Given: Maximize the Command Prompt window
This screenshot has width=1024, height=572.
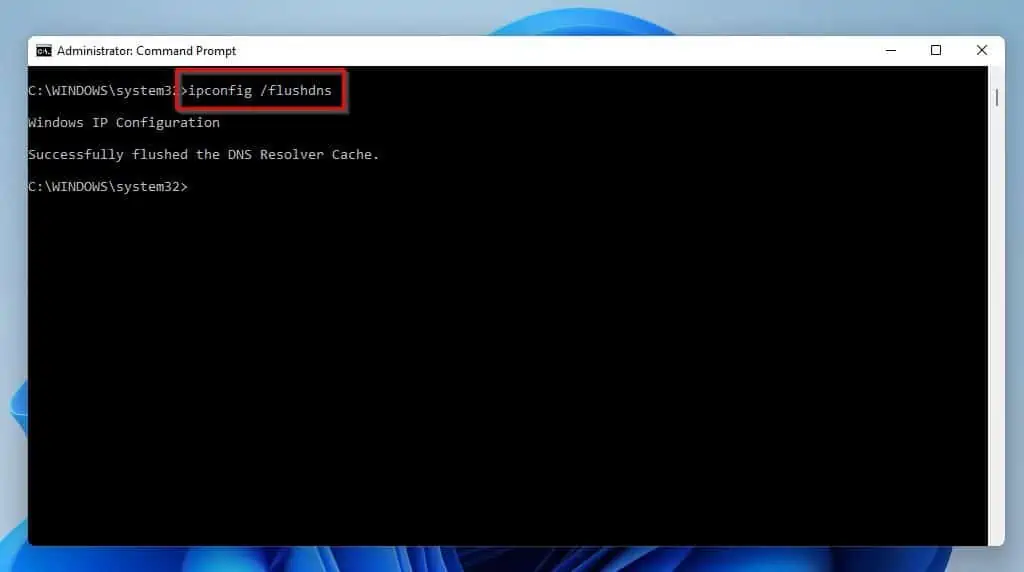Looking at the screenshot, I should click(936, 50).
